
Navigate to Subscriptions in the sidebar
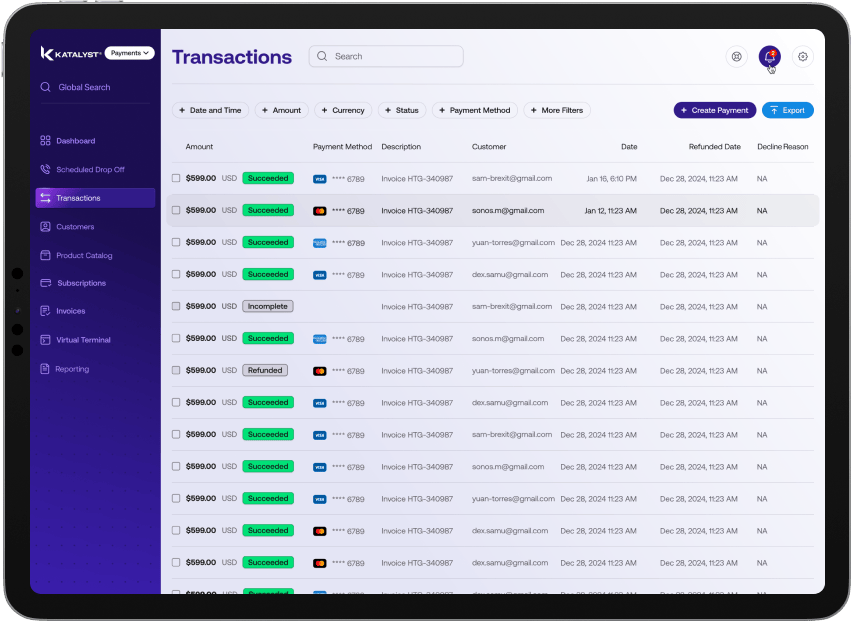tap(80, 283)
